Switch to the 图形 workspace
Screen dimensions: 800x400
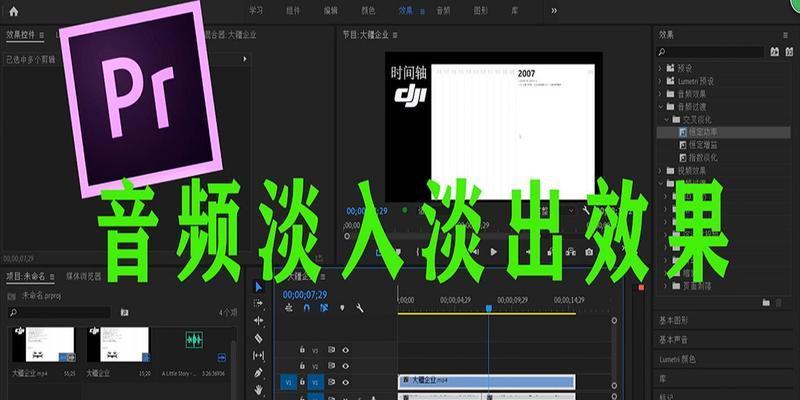pos(481,11)
